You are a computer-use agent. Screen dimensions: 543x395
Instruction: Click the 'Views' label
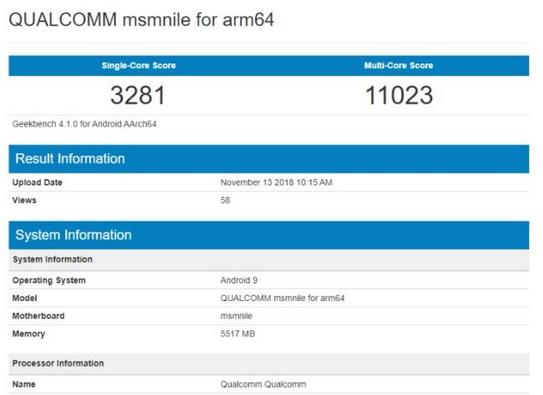[24, 200]
